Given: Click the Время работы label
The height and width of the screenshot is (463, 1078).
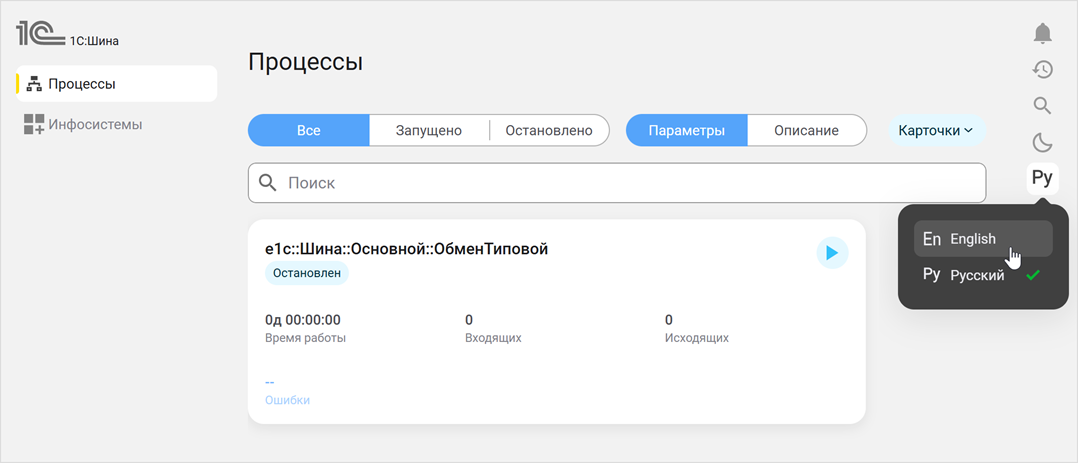Looking at the screenshot, I should (305, 338).
